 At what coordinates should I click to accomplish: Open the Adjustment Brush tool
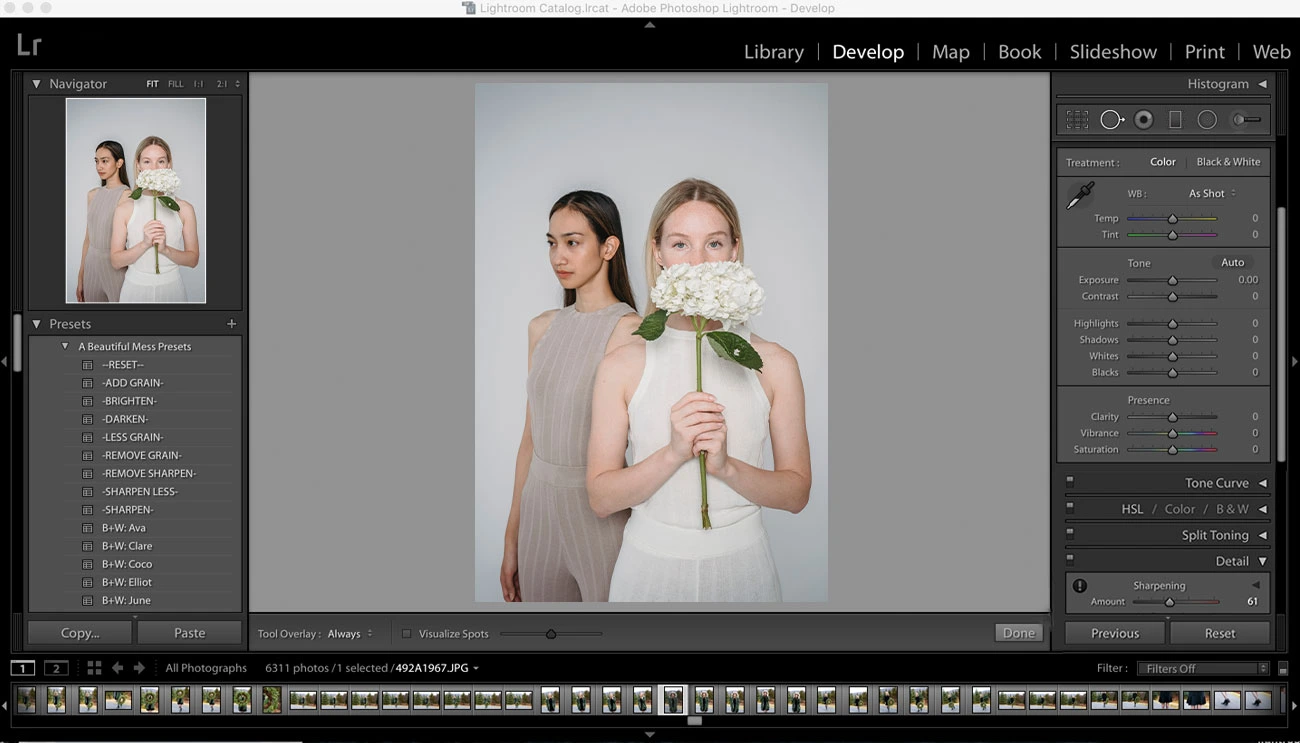pos(1245,120)
